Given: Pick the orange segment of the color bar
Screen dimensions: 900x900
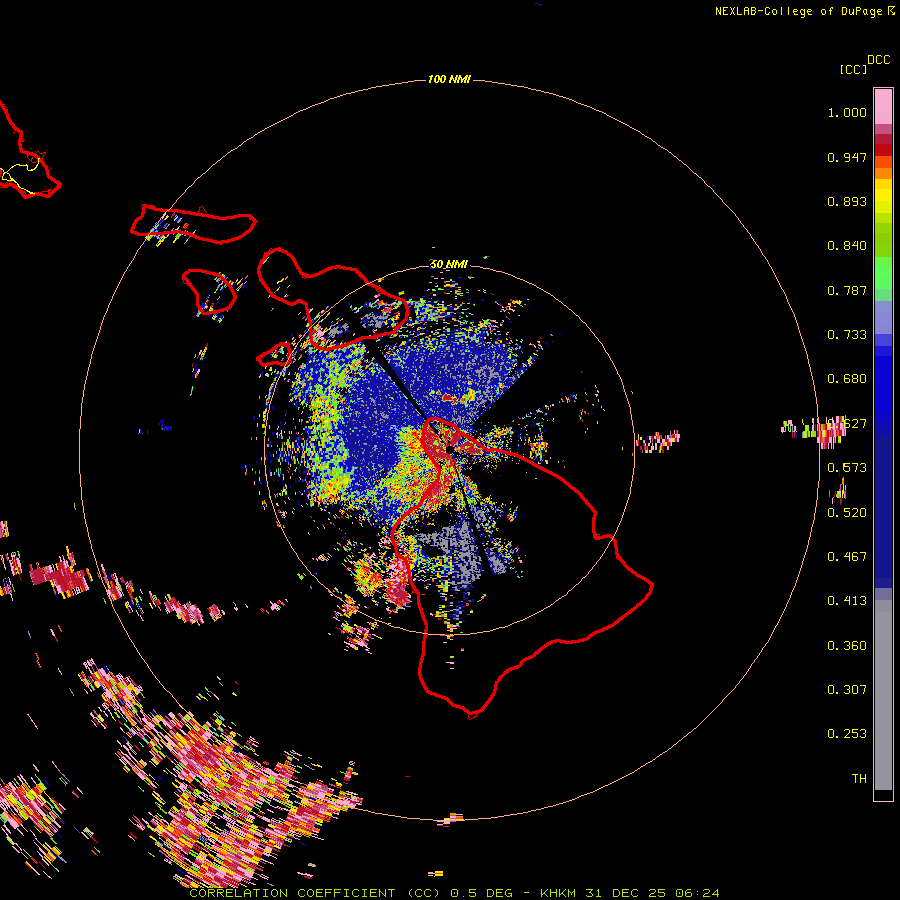Looking at the screenshot, I should 883,173.
